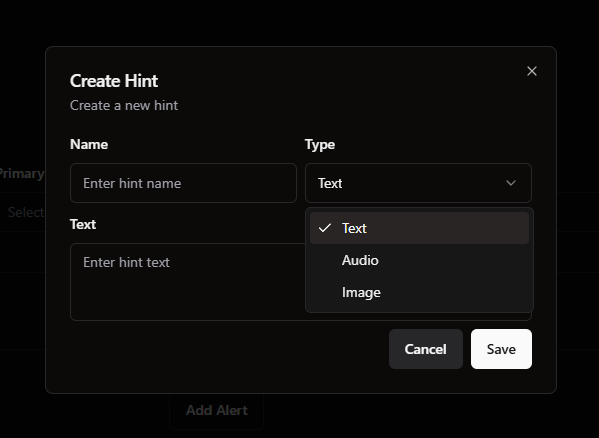The image size is (599, 438).
Task: Click the Type field label
Action: 320,144
